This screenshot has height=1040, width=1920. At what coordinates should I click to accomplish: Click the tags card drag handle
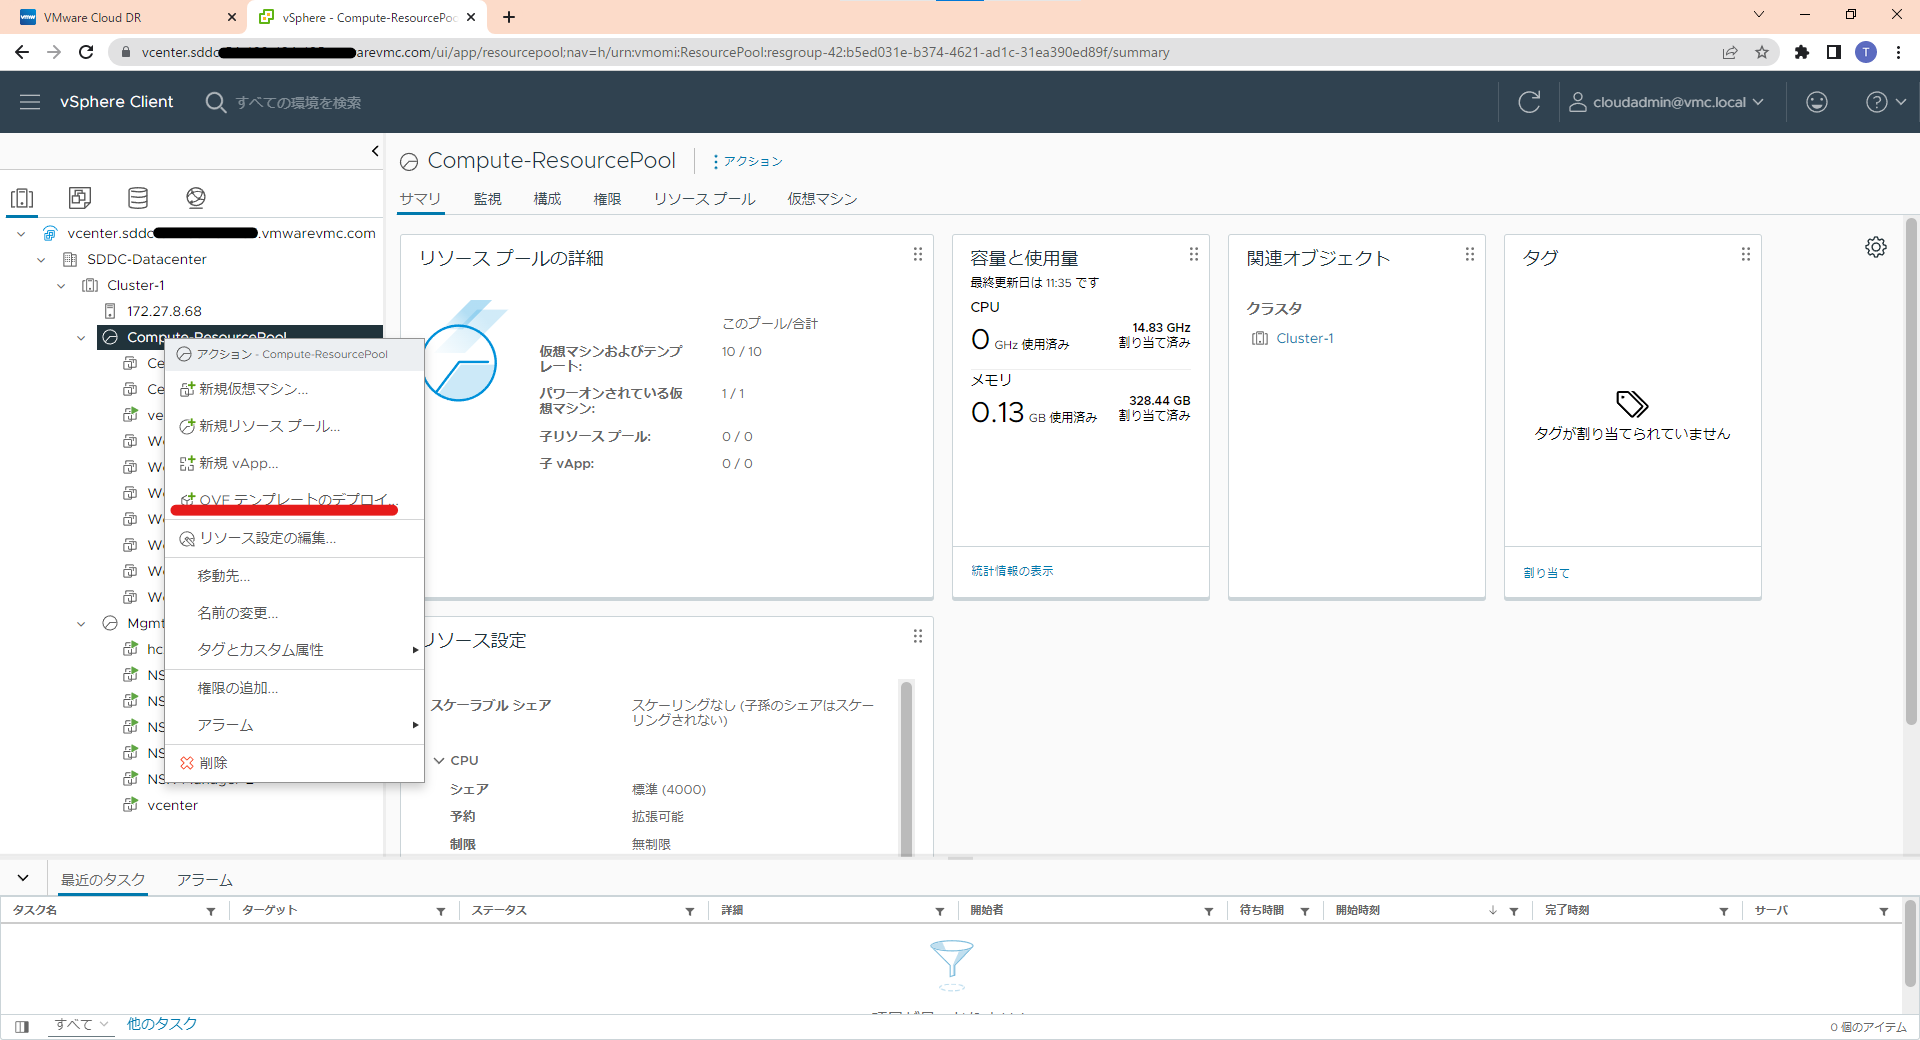(x=1746, y=255)
